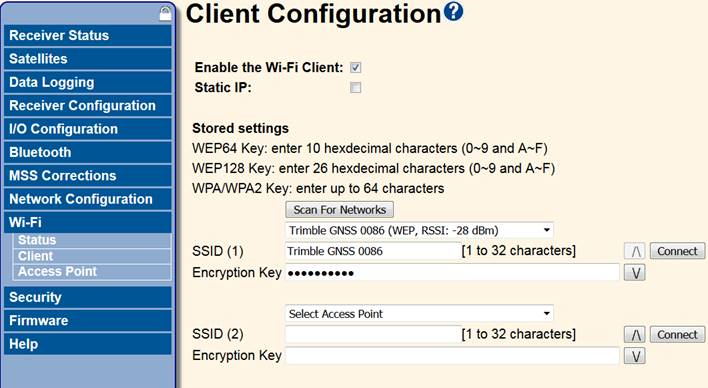Move SSID (2) down with the V arrow
The width and height of the screenshot is (708, 388).
[634, 356]
